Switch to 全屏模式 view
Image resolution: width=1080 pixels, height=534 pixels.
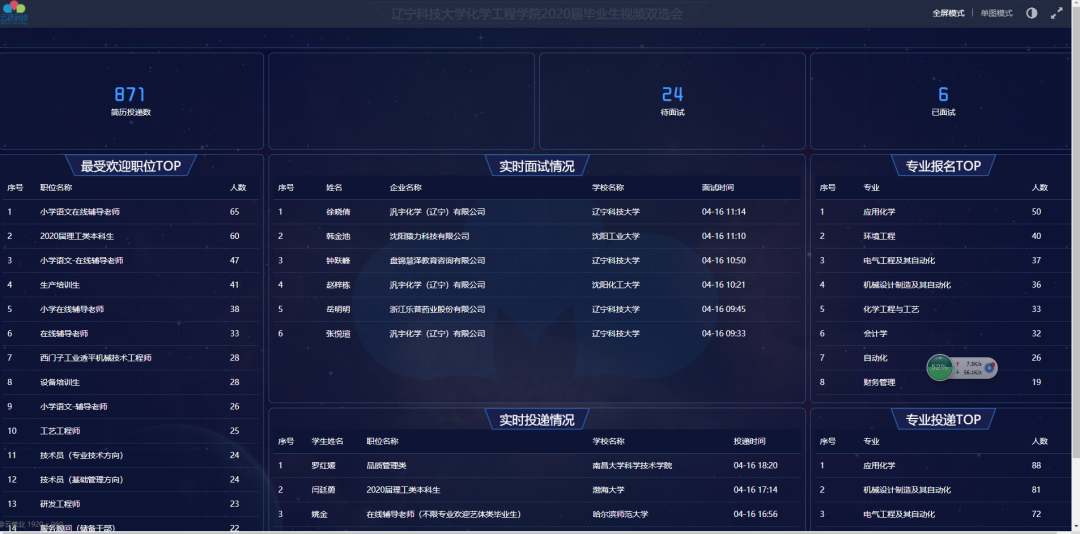point(948,13)
